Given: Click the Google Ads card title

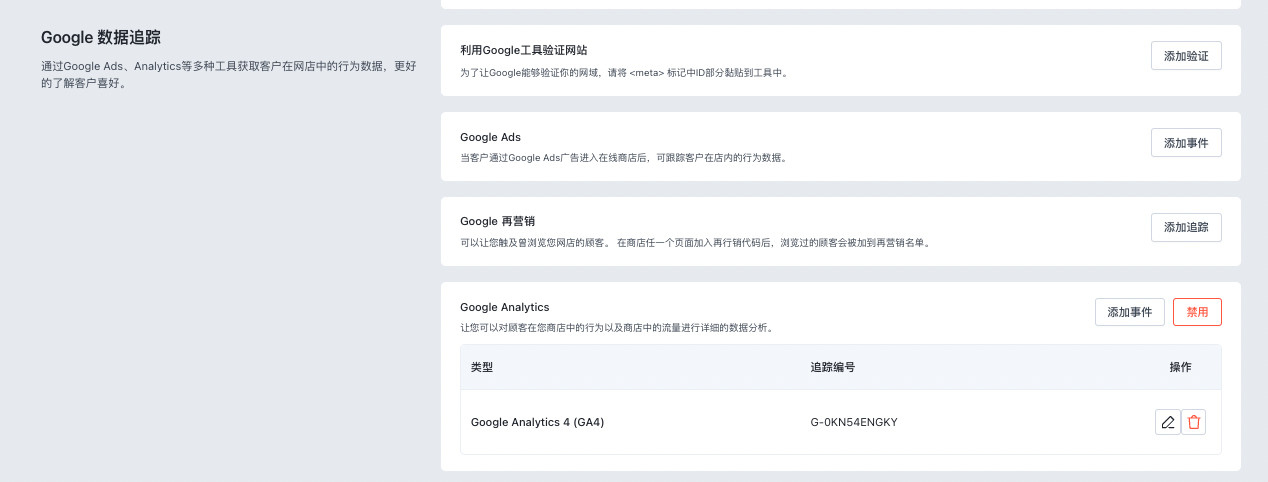Looking at the screenshot, I should click(x=490, y=137).
